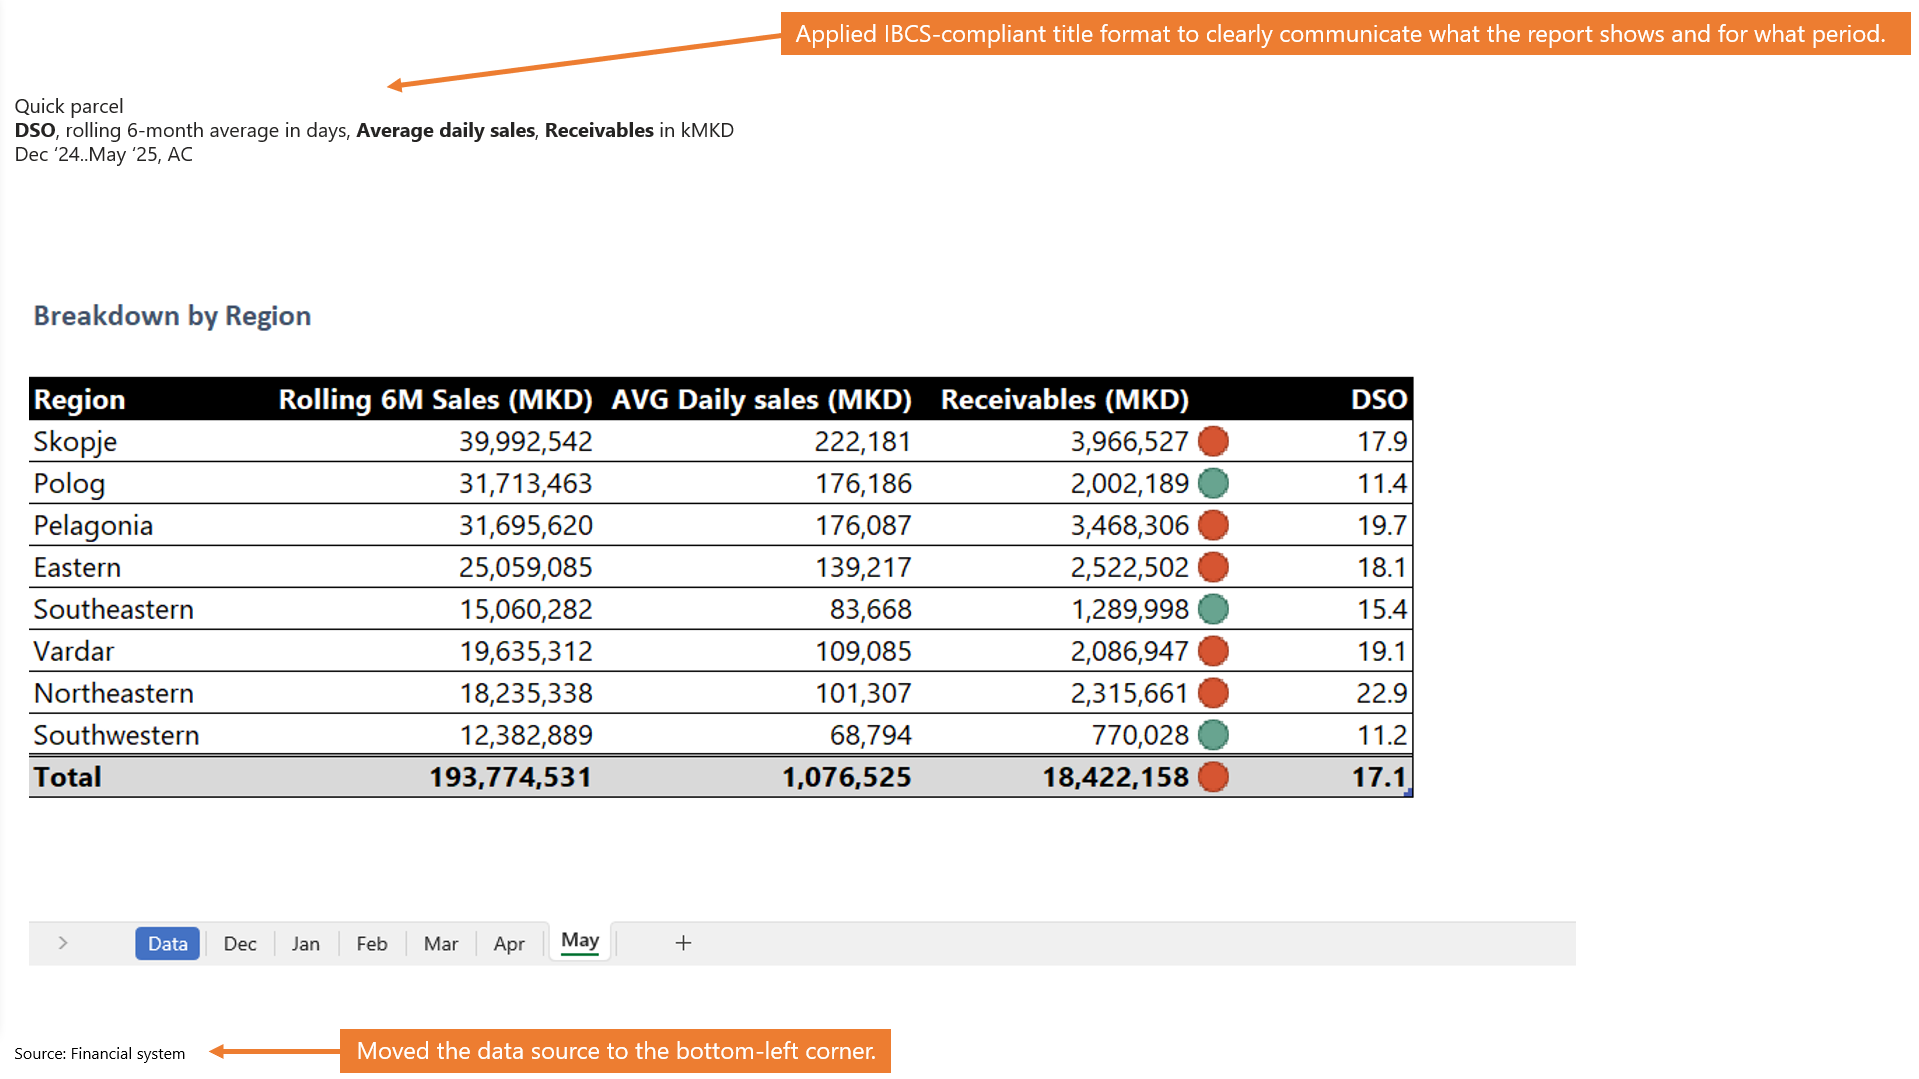Image resolution: width=1919 pixels, height=1079 pixels.
Task: Click the red indicator in Northeastern row
Action: coord(1213,693)
